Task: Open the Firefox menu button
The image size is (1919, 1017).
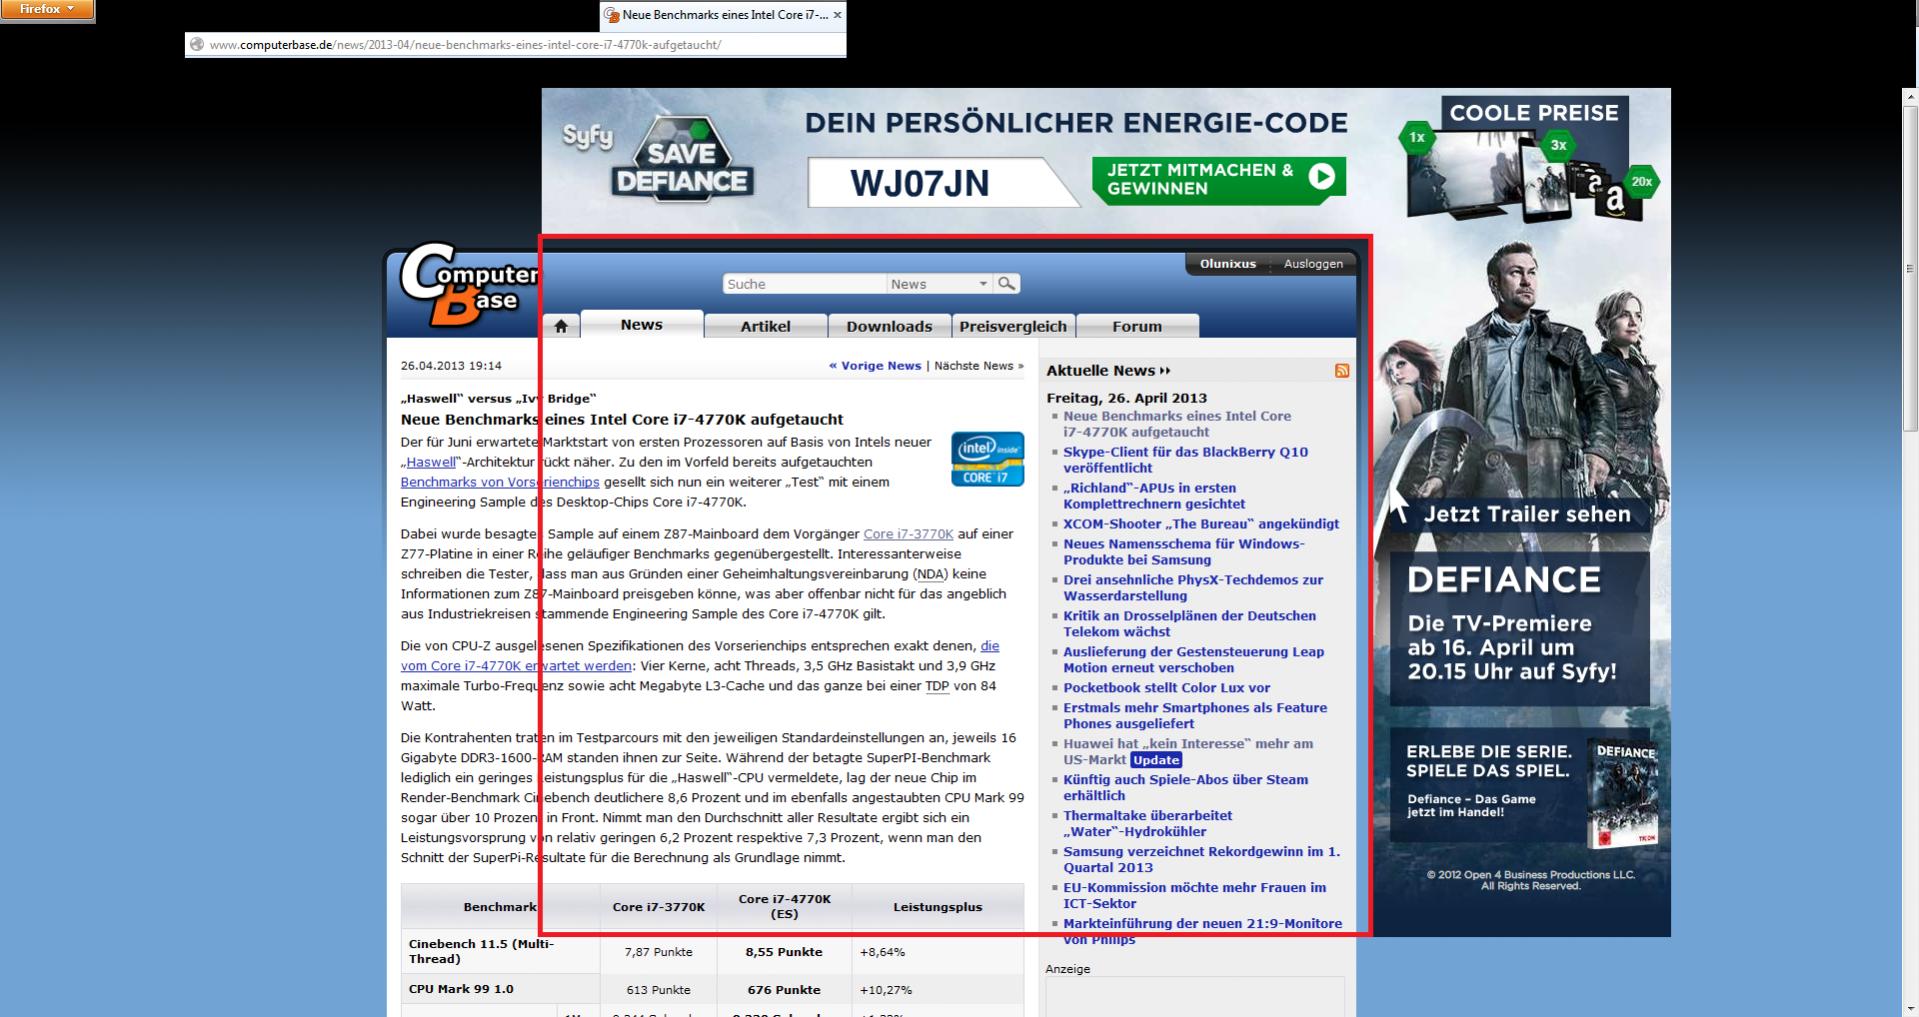Action: click(x=47, y=10)
